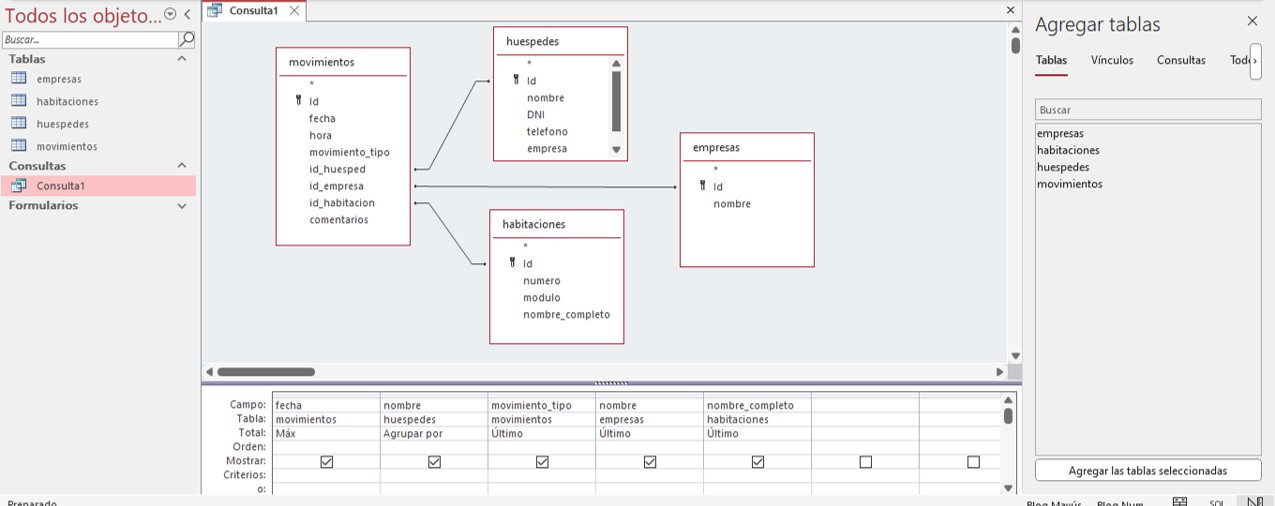Screen dimensions: 1275x506
Task: Select id_huesped field in movimientos table
Action: pyautogui.click(x=337, y=169)
